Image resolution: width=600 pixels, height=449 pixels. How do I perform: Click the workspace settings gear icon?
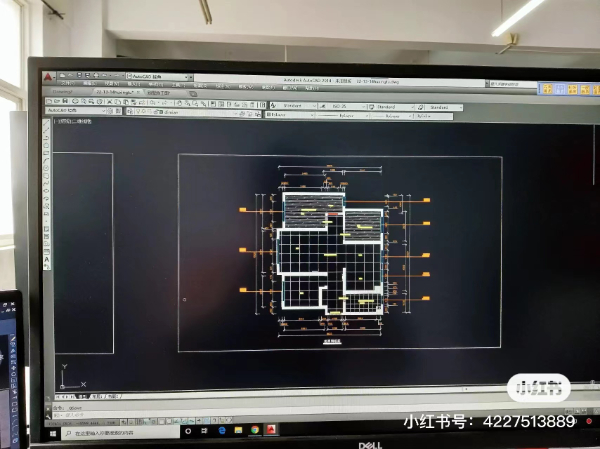pyautogui.click(x=109, y=111)
